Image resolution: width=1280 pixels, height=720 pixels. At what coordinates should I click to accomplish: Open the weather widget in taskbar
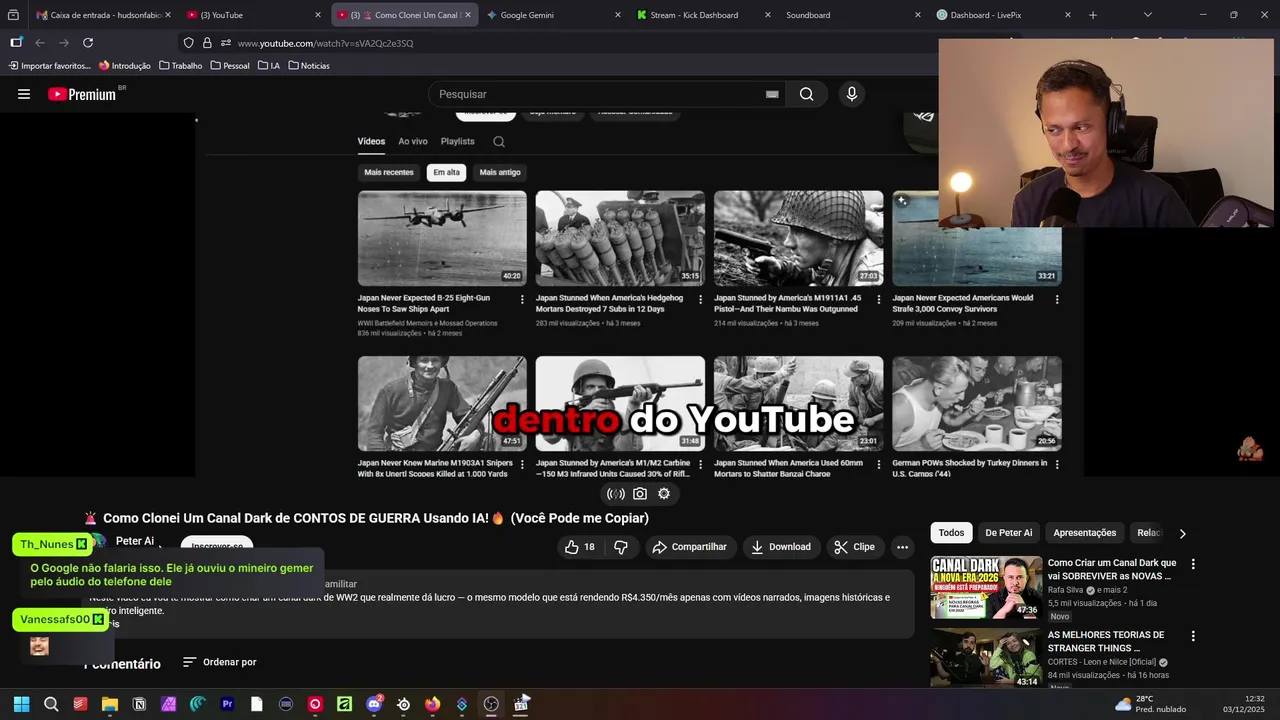tap(1150, 704)
